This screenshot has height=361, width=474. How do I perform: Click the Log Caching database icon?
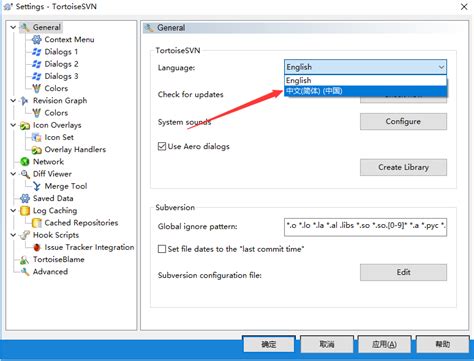click(25, 211)
